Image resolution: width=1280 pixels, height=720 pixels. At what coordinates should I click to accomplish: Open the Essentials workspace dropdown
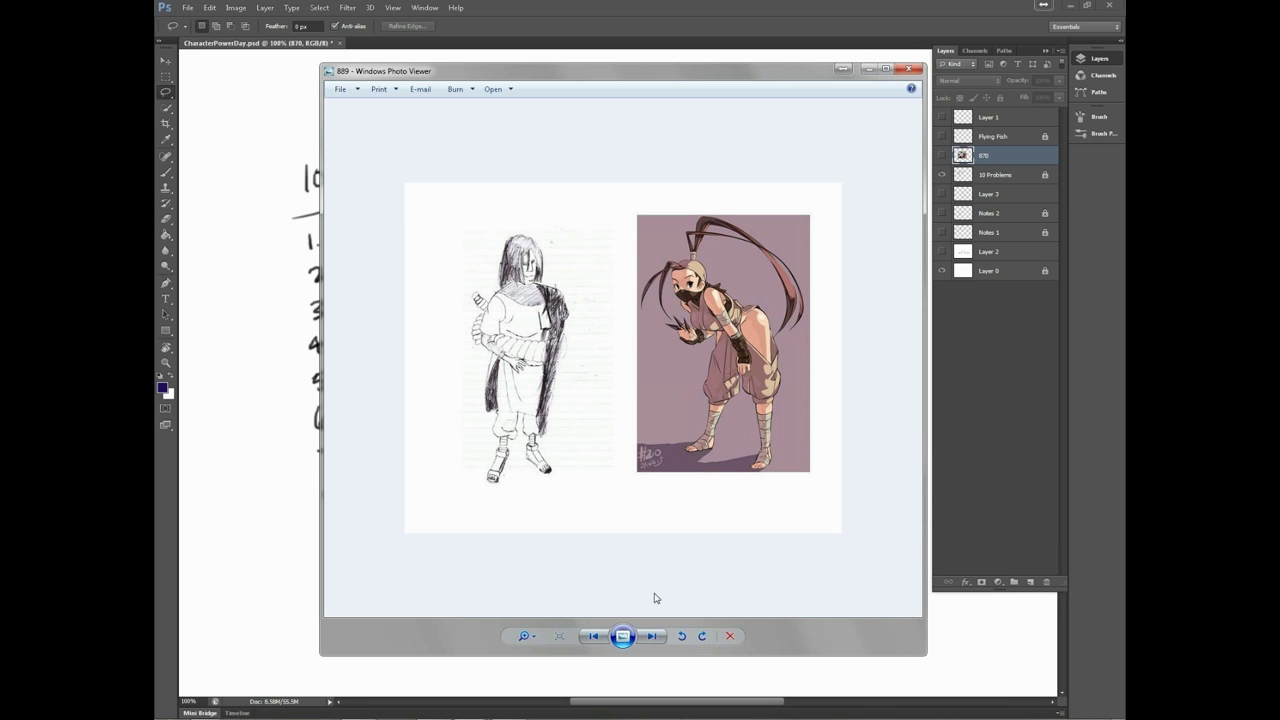point(1085,27)
